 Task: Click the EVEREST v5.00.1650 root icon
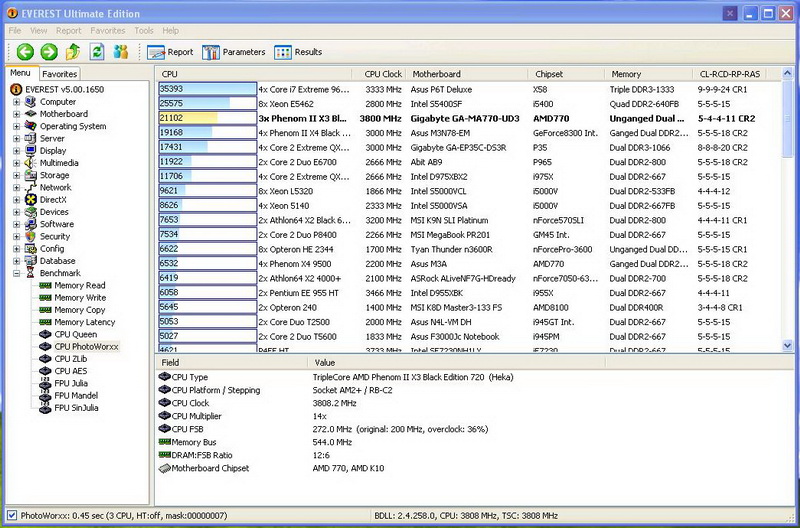click(16, 89)
